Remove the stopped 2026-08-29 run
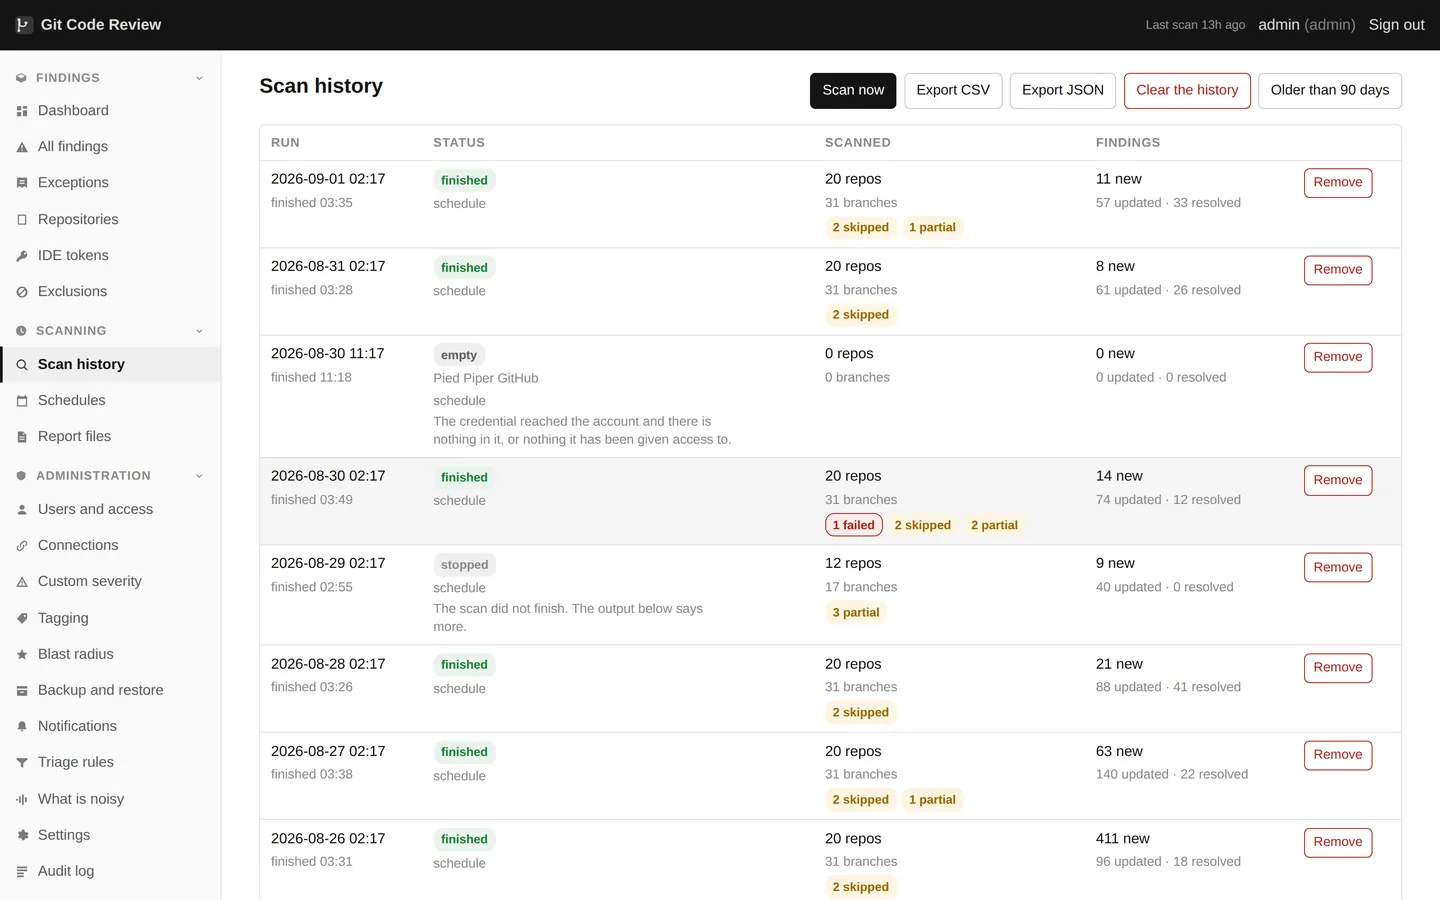1440x900 pixels. pyautogui.click(x=1338, y=567)
